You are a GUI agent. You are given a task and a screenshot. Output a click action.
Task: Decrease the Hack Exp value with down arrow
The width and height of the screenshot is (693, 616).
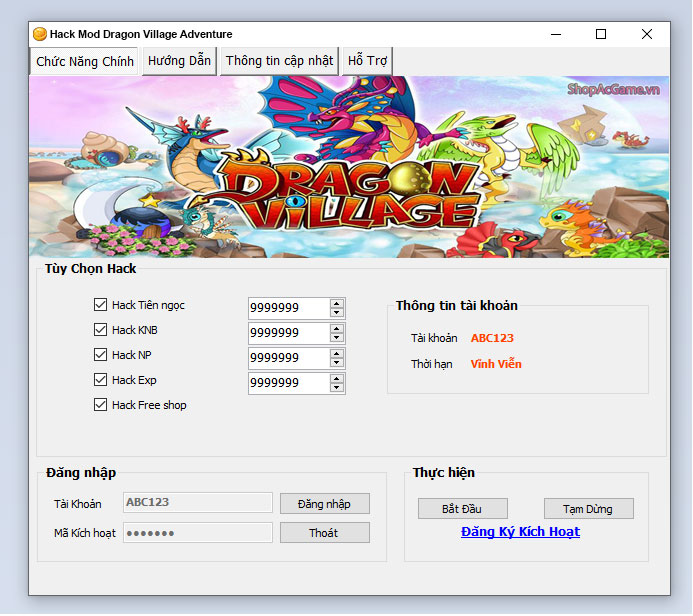pos(337,388)
